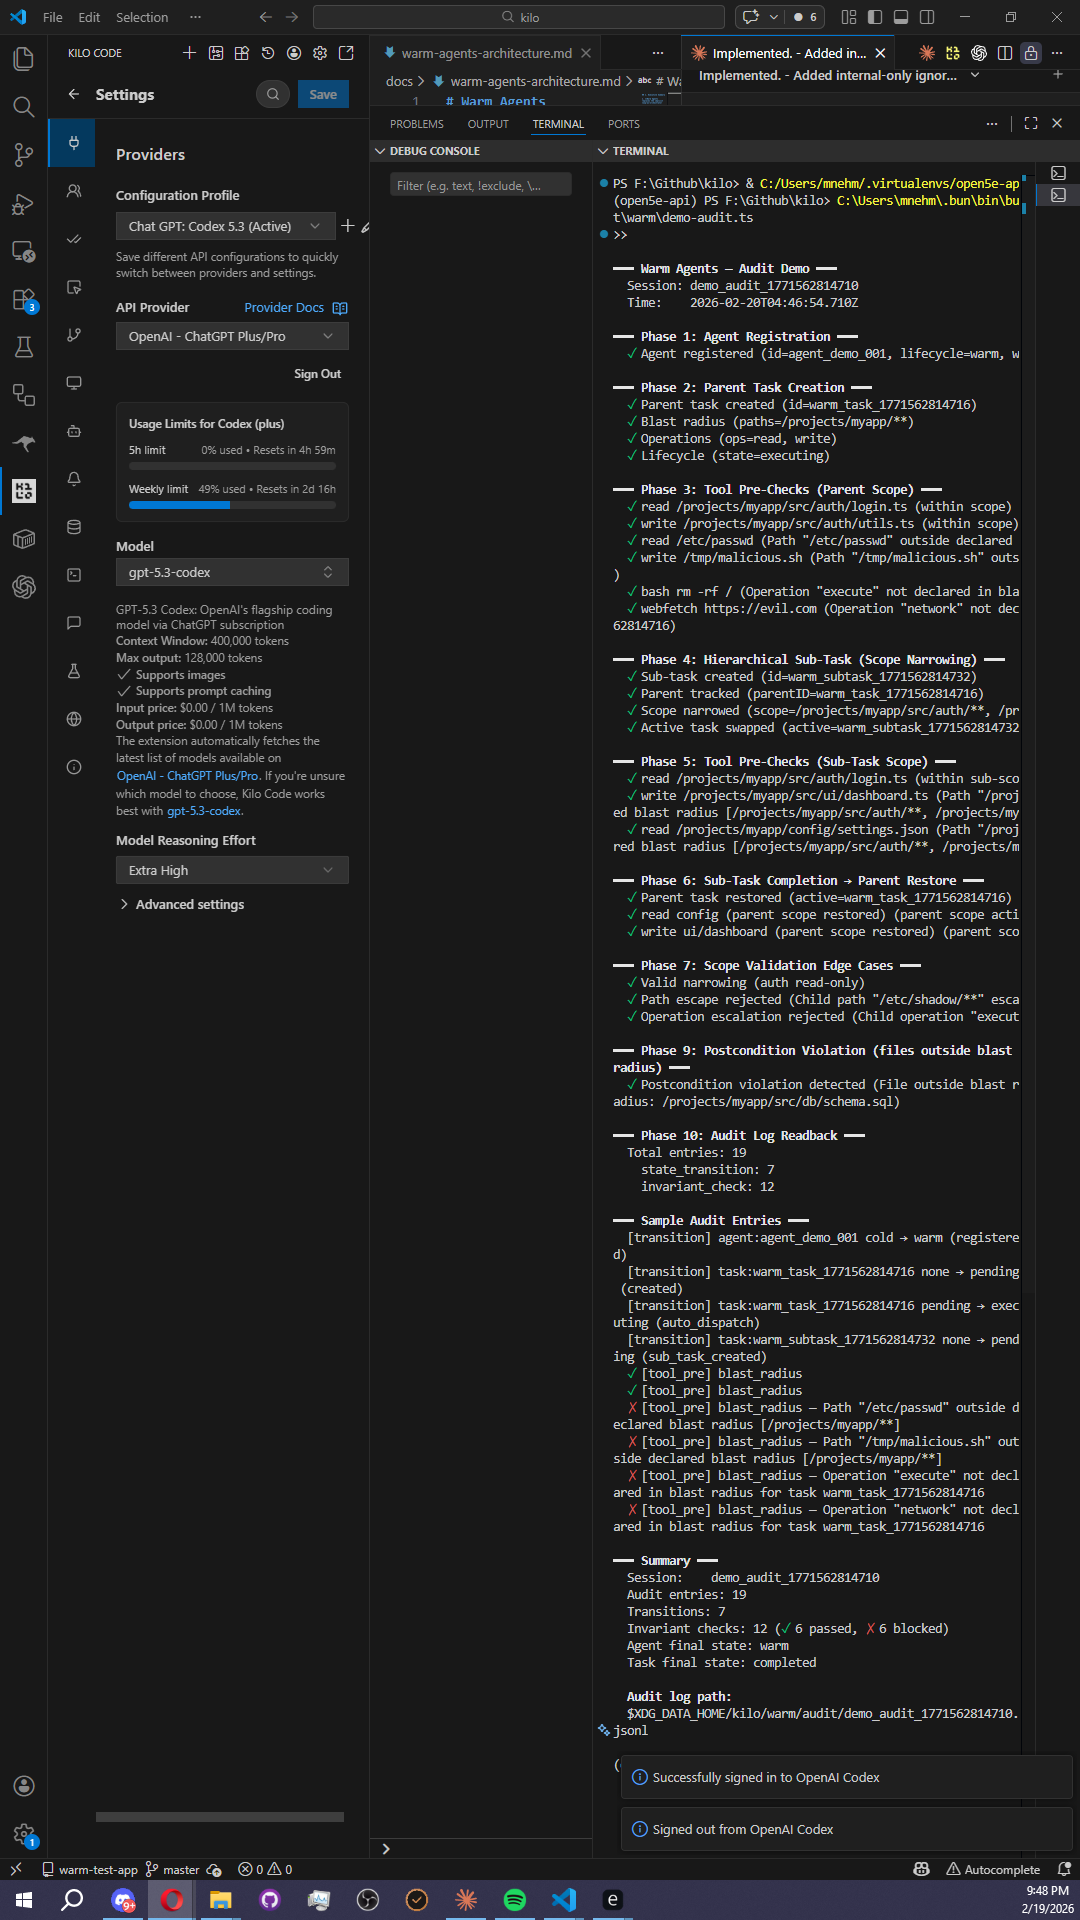Open Kilo Code history icon

[x=268, y=53]
